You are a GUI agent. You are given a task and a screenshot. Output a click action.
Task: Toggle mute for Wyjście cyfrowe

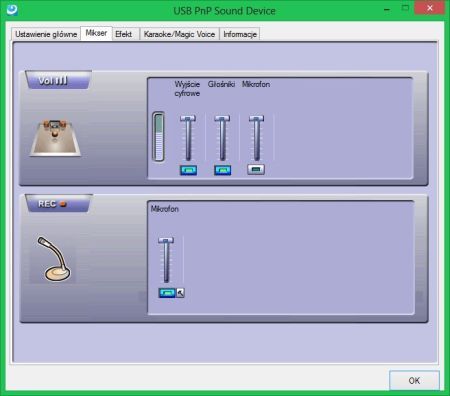coord(188,170)
